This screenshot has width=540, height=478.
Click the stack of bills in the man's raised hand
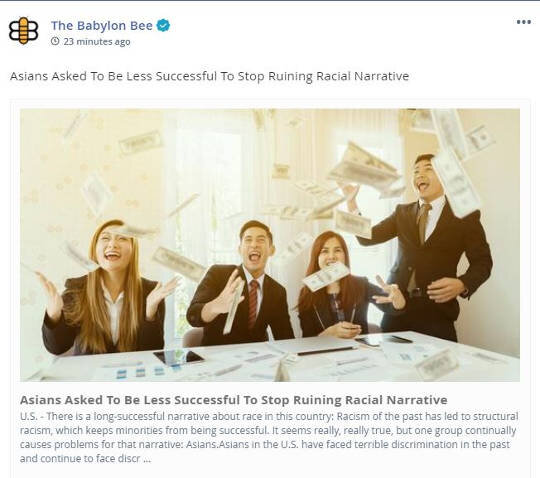(x=364, y=166)
